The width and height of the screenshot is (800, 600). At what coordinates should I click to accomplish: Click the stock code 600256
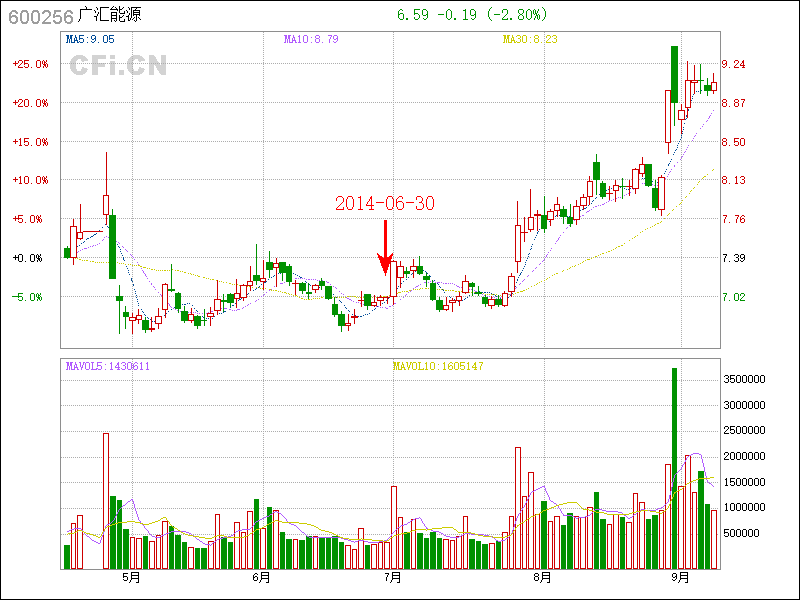(x=35, y=15)
